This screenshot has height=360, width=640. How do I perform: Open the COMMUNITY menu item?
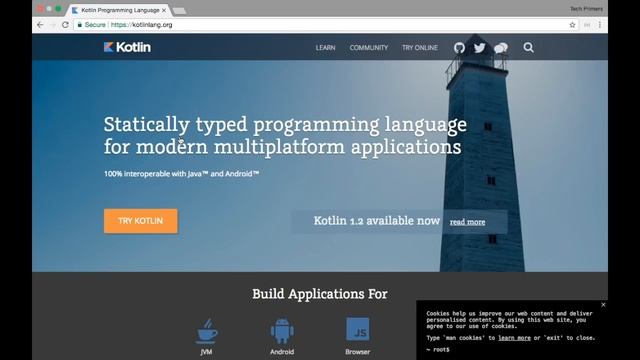click(x=369, y=48)
